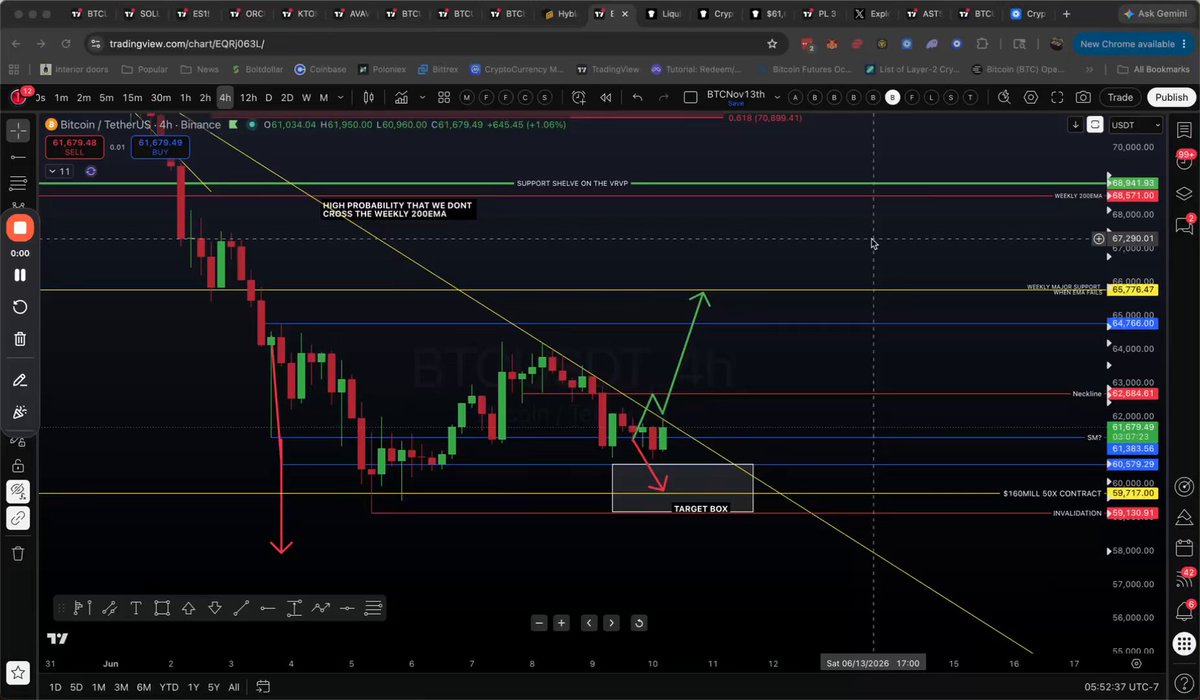Select the horizontal ray tool in favorites toolbar
The width and height of the screenshot is (1200, 700).
268,607
